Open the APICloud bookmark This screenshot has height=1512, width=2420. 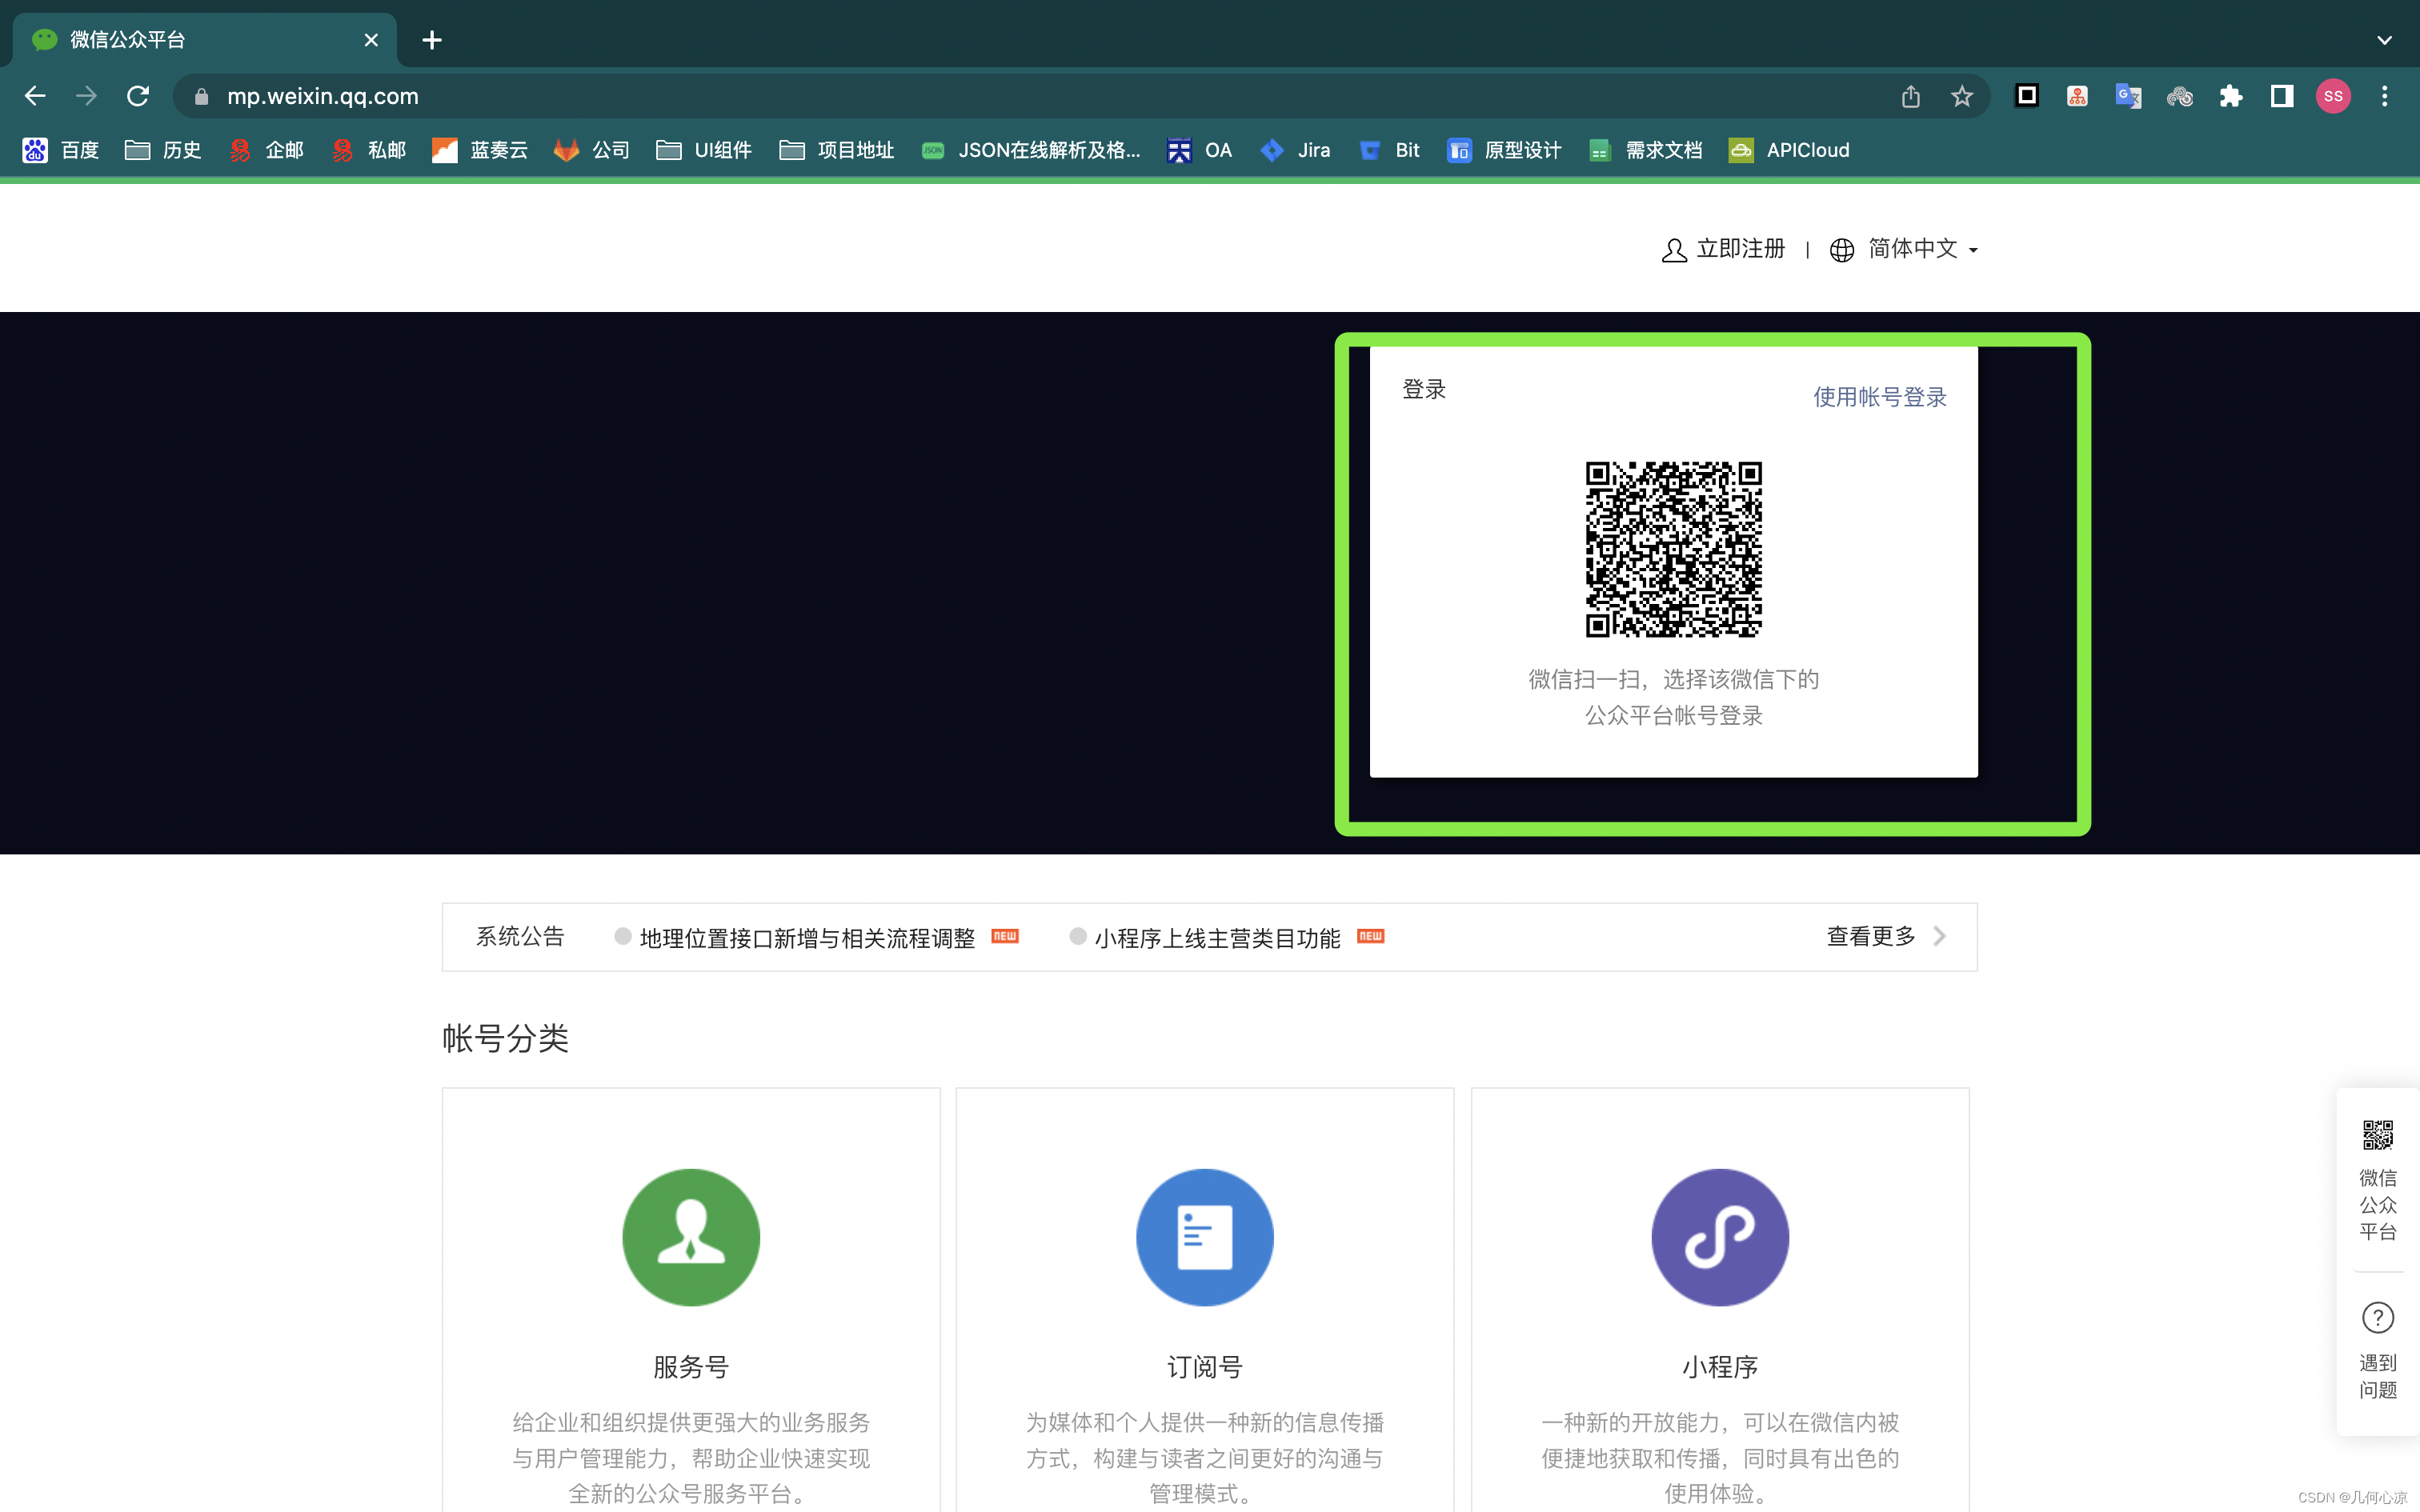(x=1789, y=150)
